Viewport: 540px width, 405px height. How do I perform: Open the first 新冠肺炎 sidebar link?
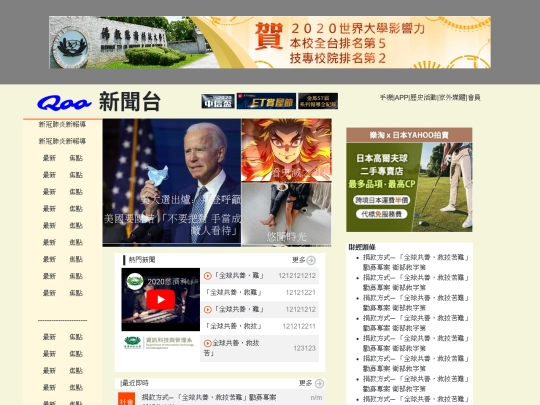62,124
